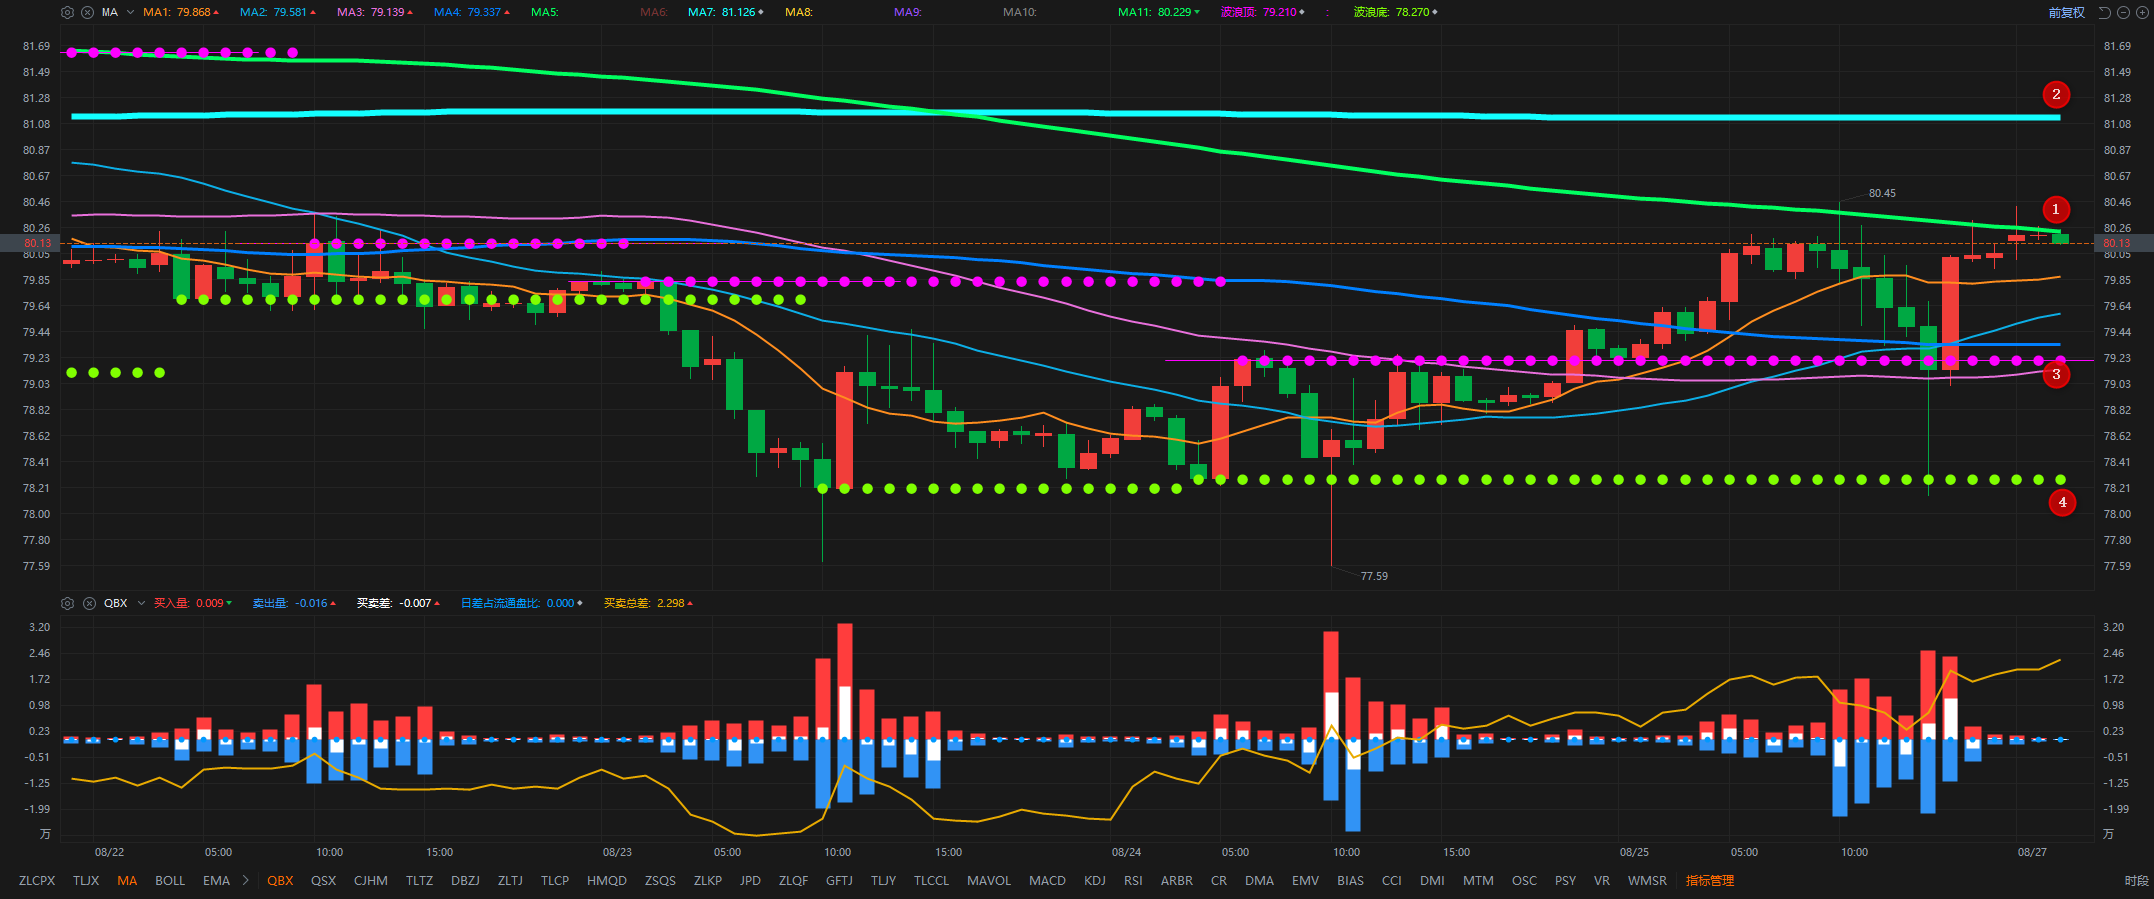
Task: Open the EMV indicator tab
Action: tap(1305, 880)
